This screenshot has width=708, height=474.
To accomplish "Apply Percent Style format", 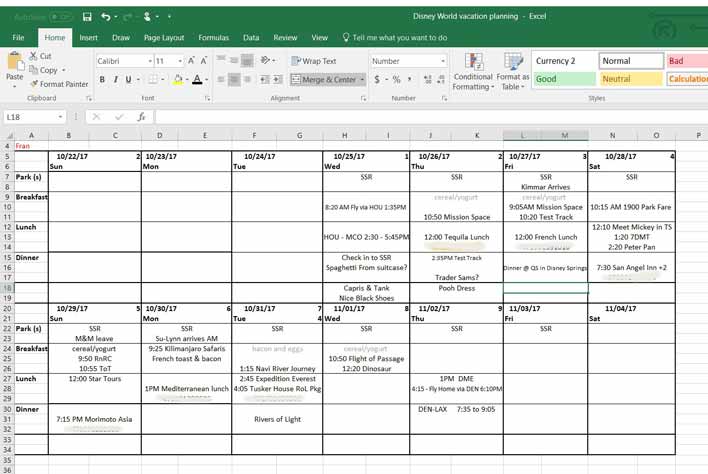I will [x=396, y=79].
